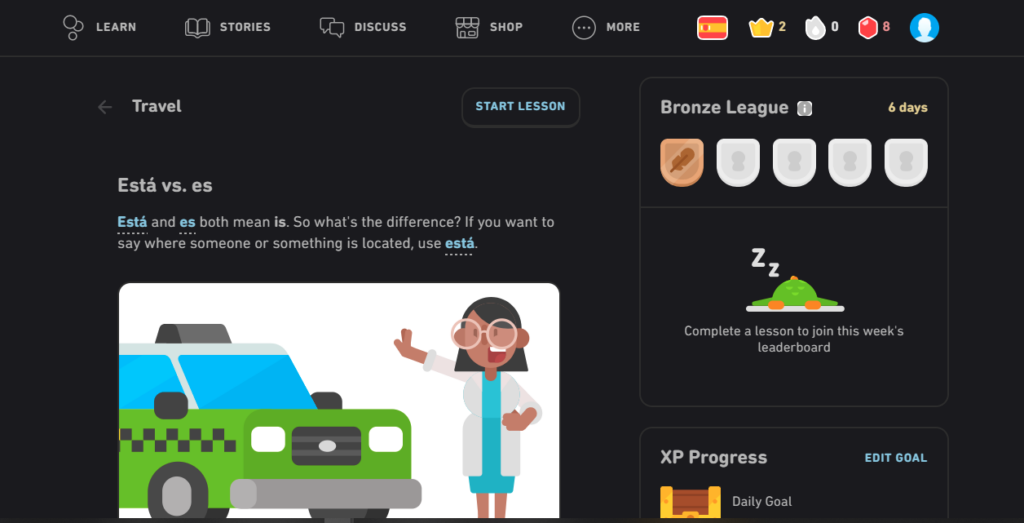
Task: Click the back arrow beside Travel
Action: pyautogui.click(x=104, y=107)
